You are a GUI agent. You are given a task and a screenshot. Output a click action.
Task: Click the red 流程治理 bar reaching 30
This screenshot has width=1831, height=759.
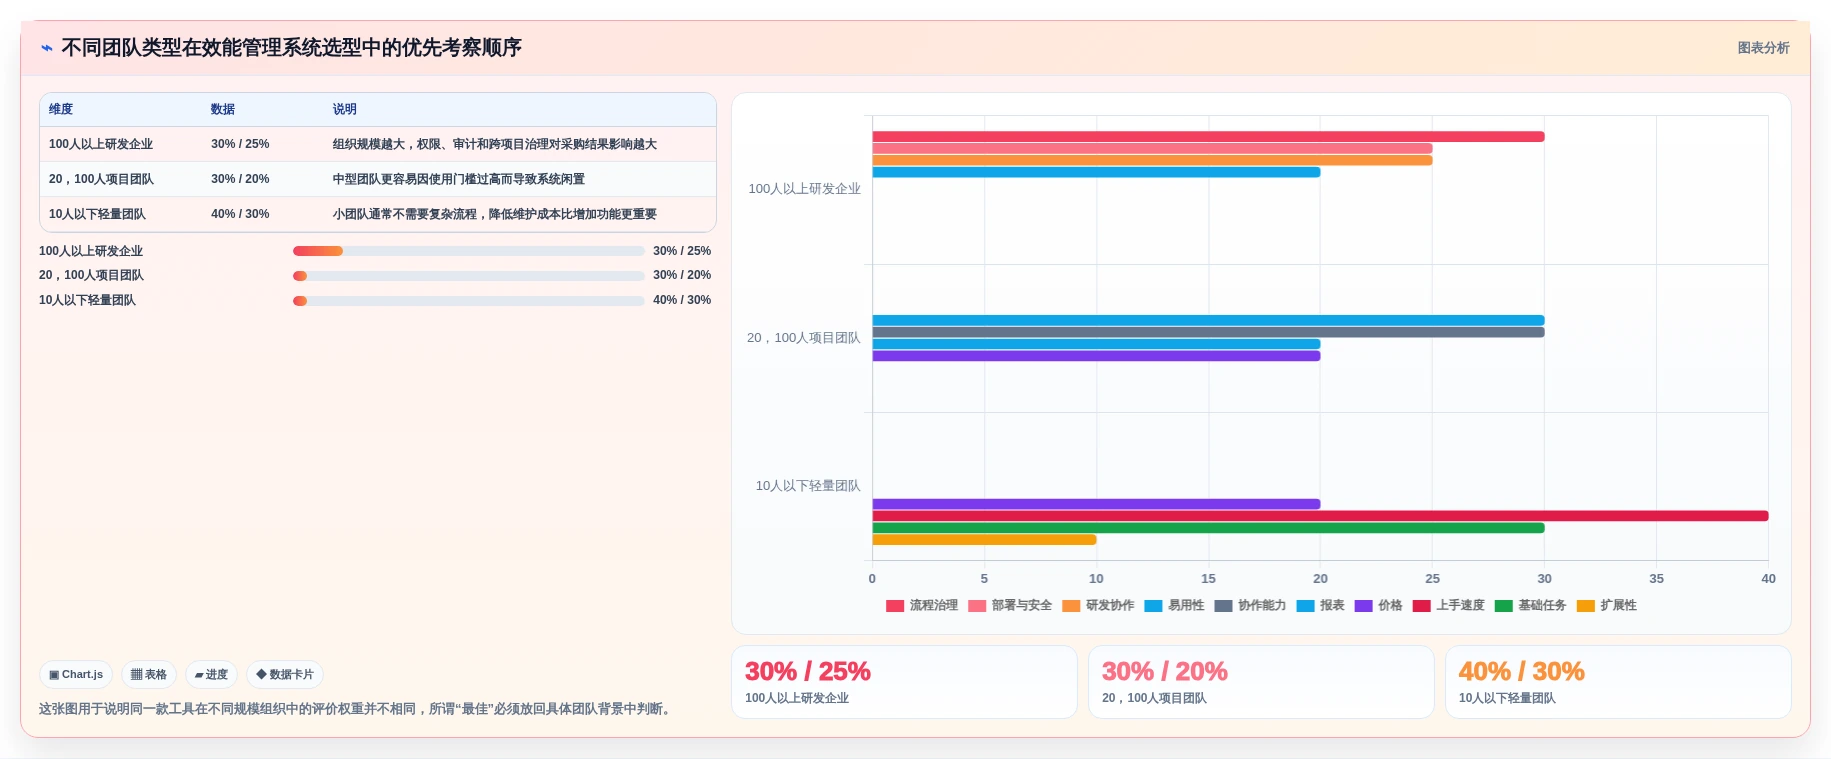pos(1208,137)
